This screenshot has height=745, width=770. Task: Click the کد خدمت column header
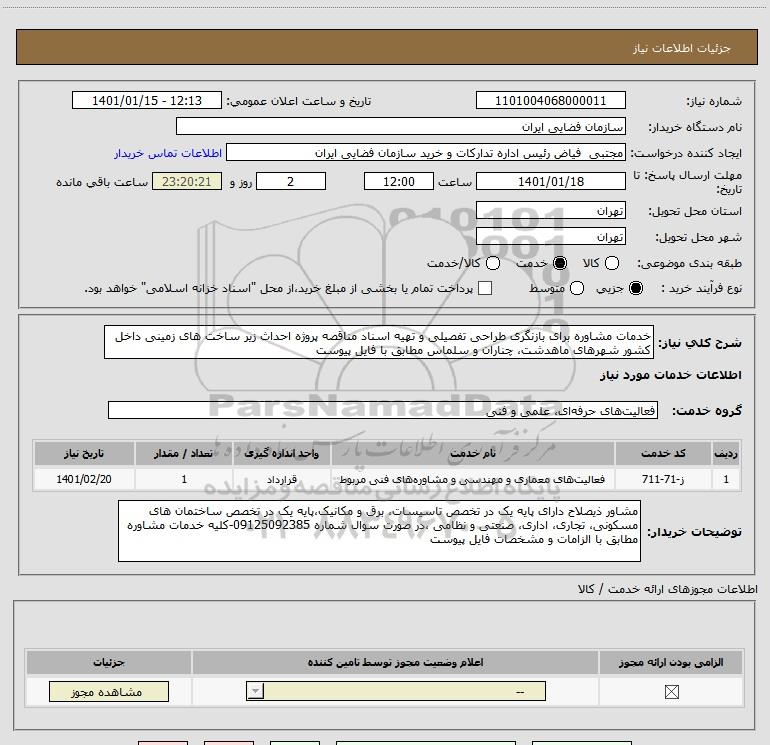[663, 453]
